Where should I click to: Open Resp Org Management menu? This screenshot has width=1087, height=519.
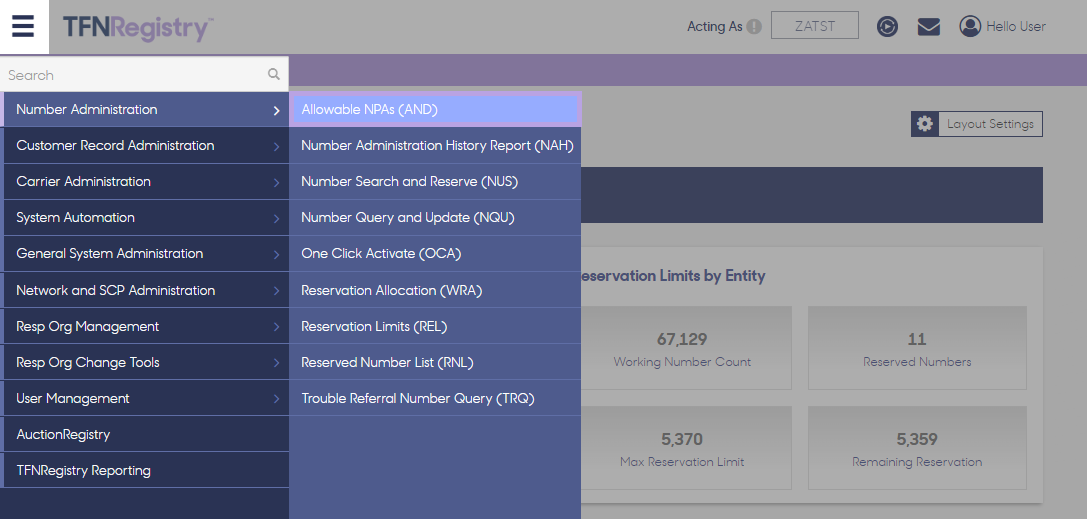click(144, 326)
